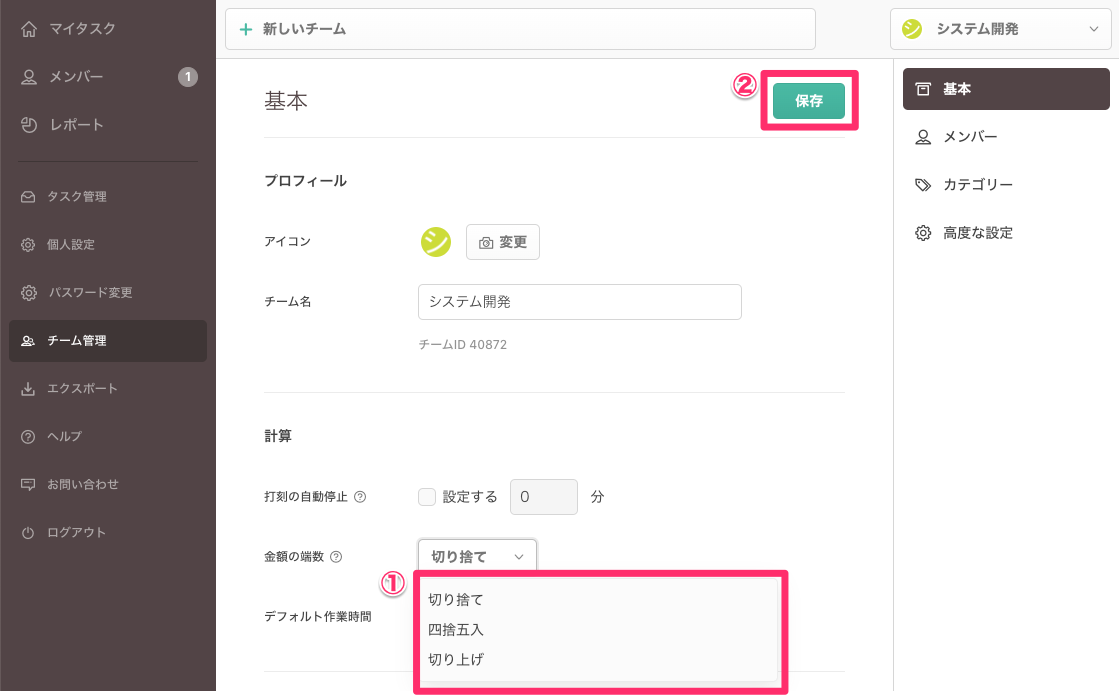Image resolution: width=1119 pixels, height=695 pixels.
Task: Click the 新しいチーム add team bar
Action: click(520, 29)
